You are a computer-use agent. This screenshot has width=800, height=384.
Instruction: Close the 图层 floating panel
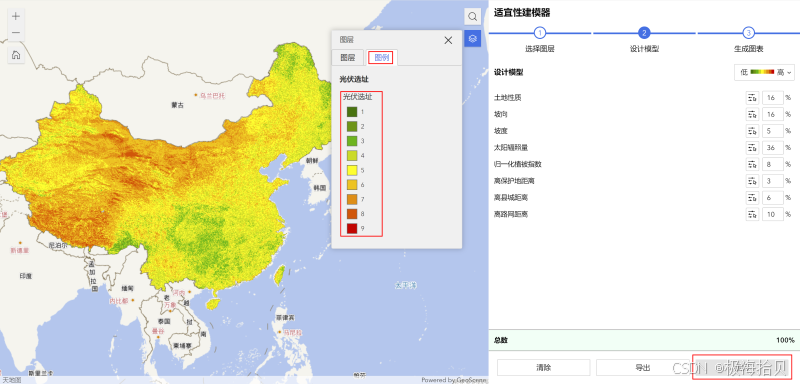(448, 40)
